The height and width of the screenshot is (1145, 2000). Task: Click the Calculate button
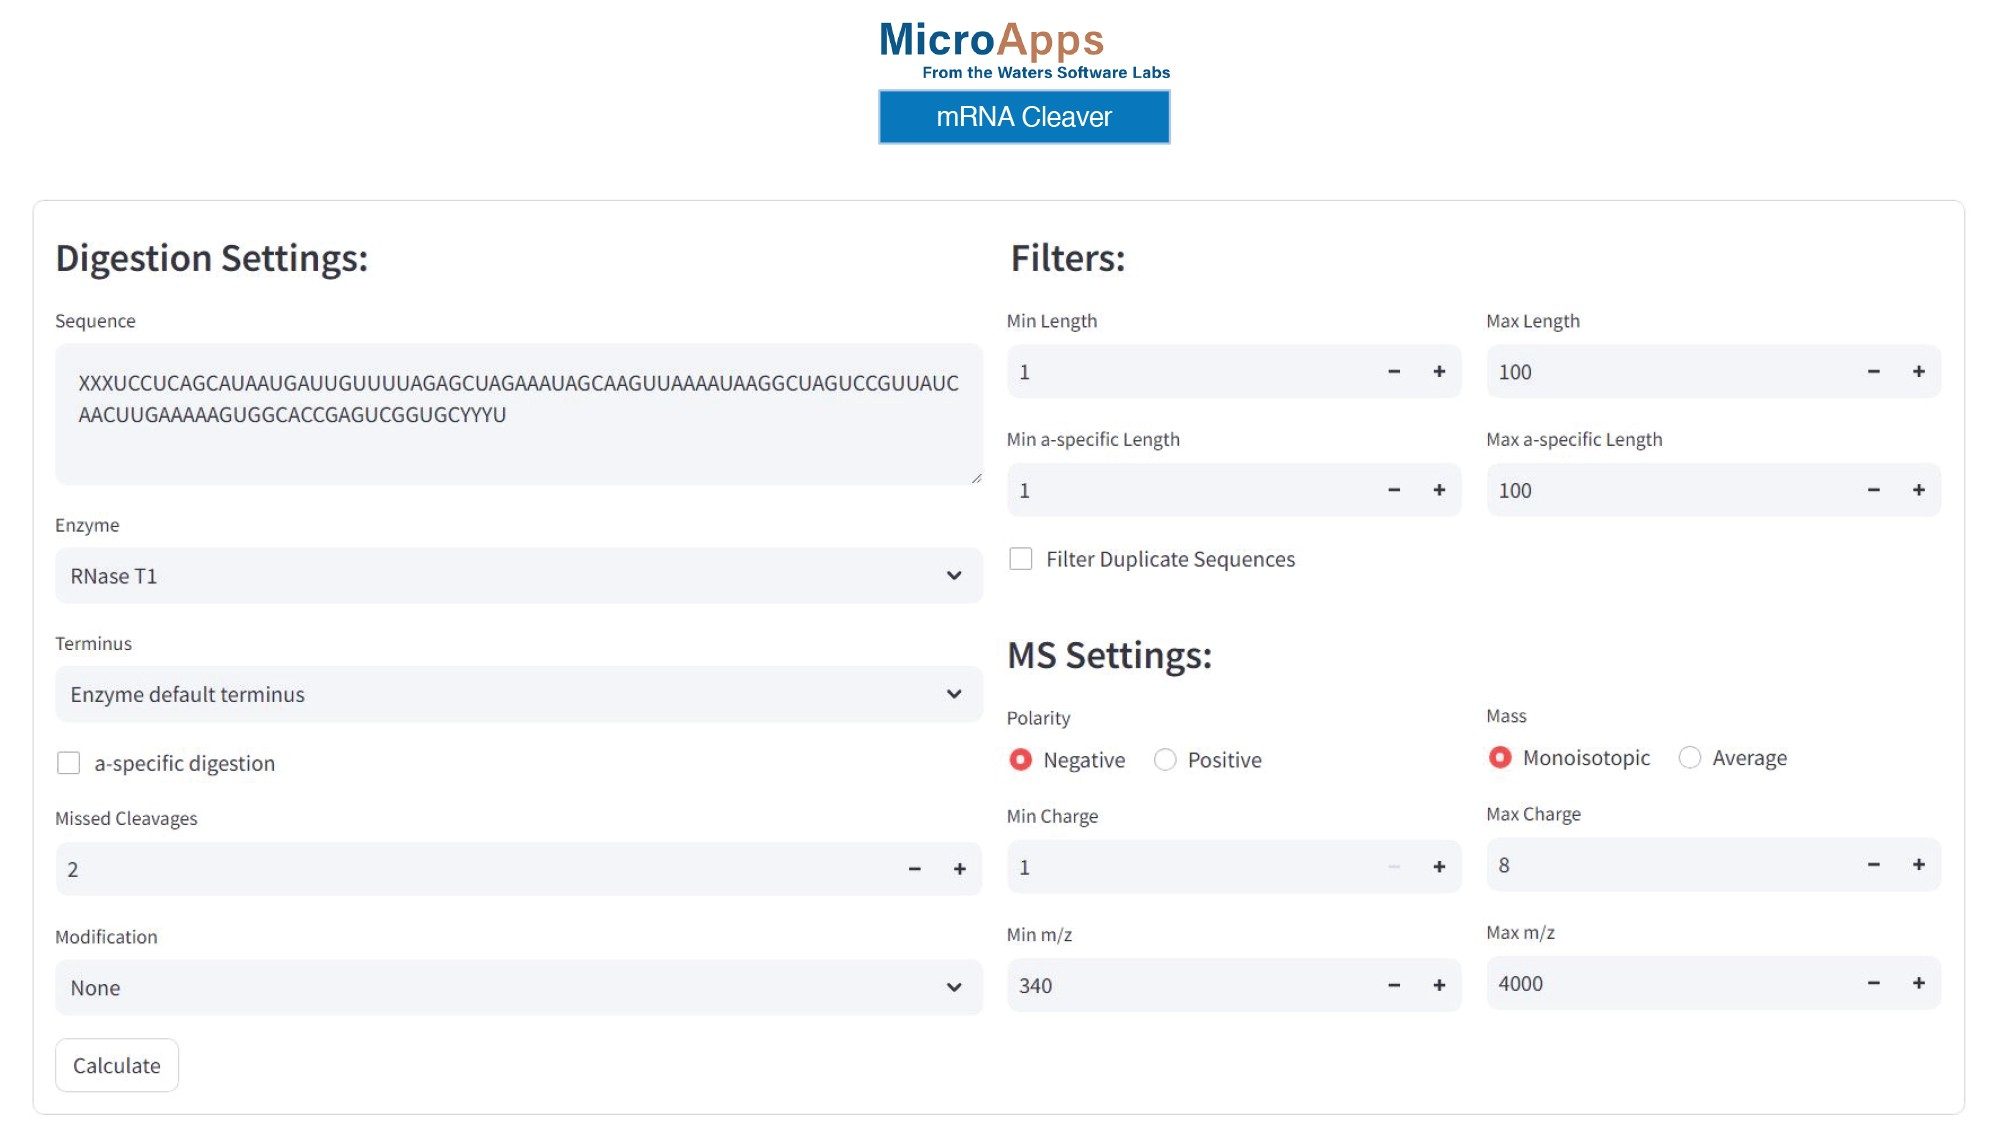click(115, 1064)
